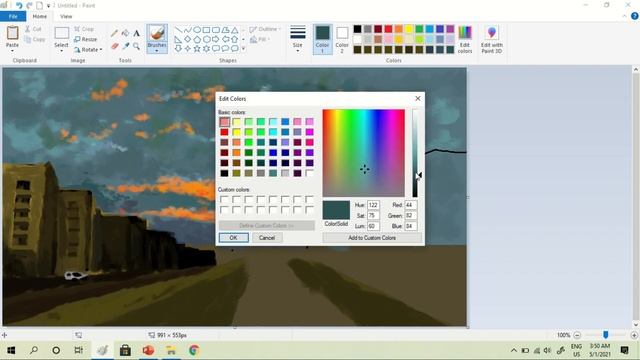Collapse the ribbon with the chevron
The width and height of the screenshot is (640, 360).
point(624,16)
